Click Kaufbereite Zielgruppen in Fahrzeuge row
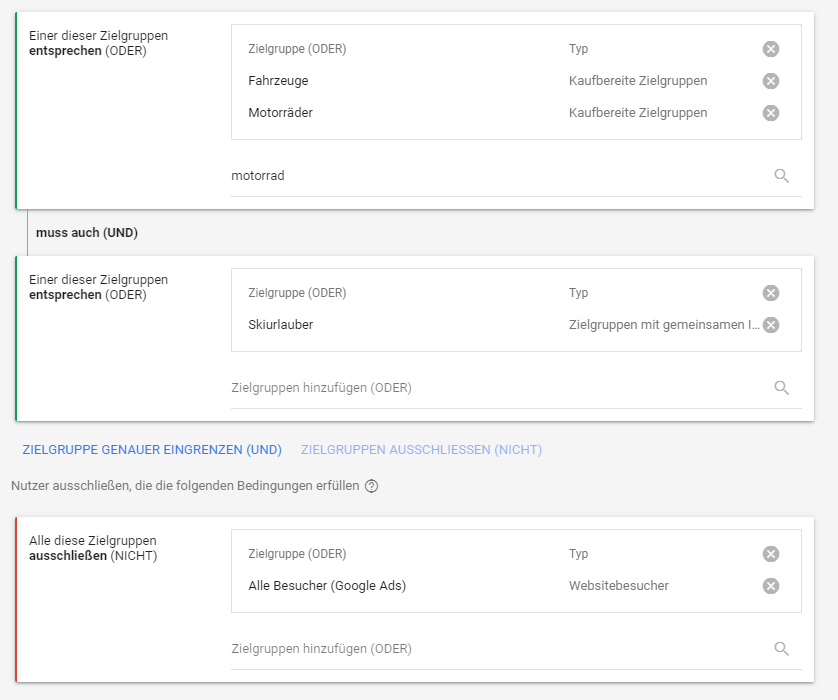Viewport: 838px width, 700px height. 638,81
